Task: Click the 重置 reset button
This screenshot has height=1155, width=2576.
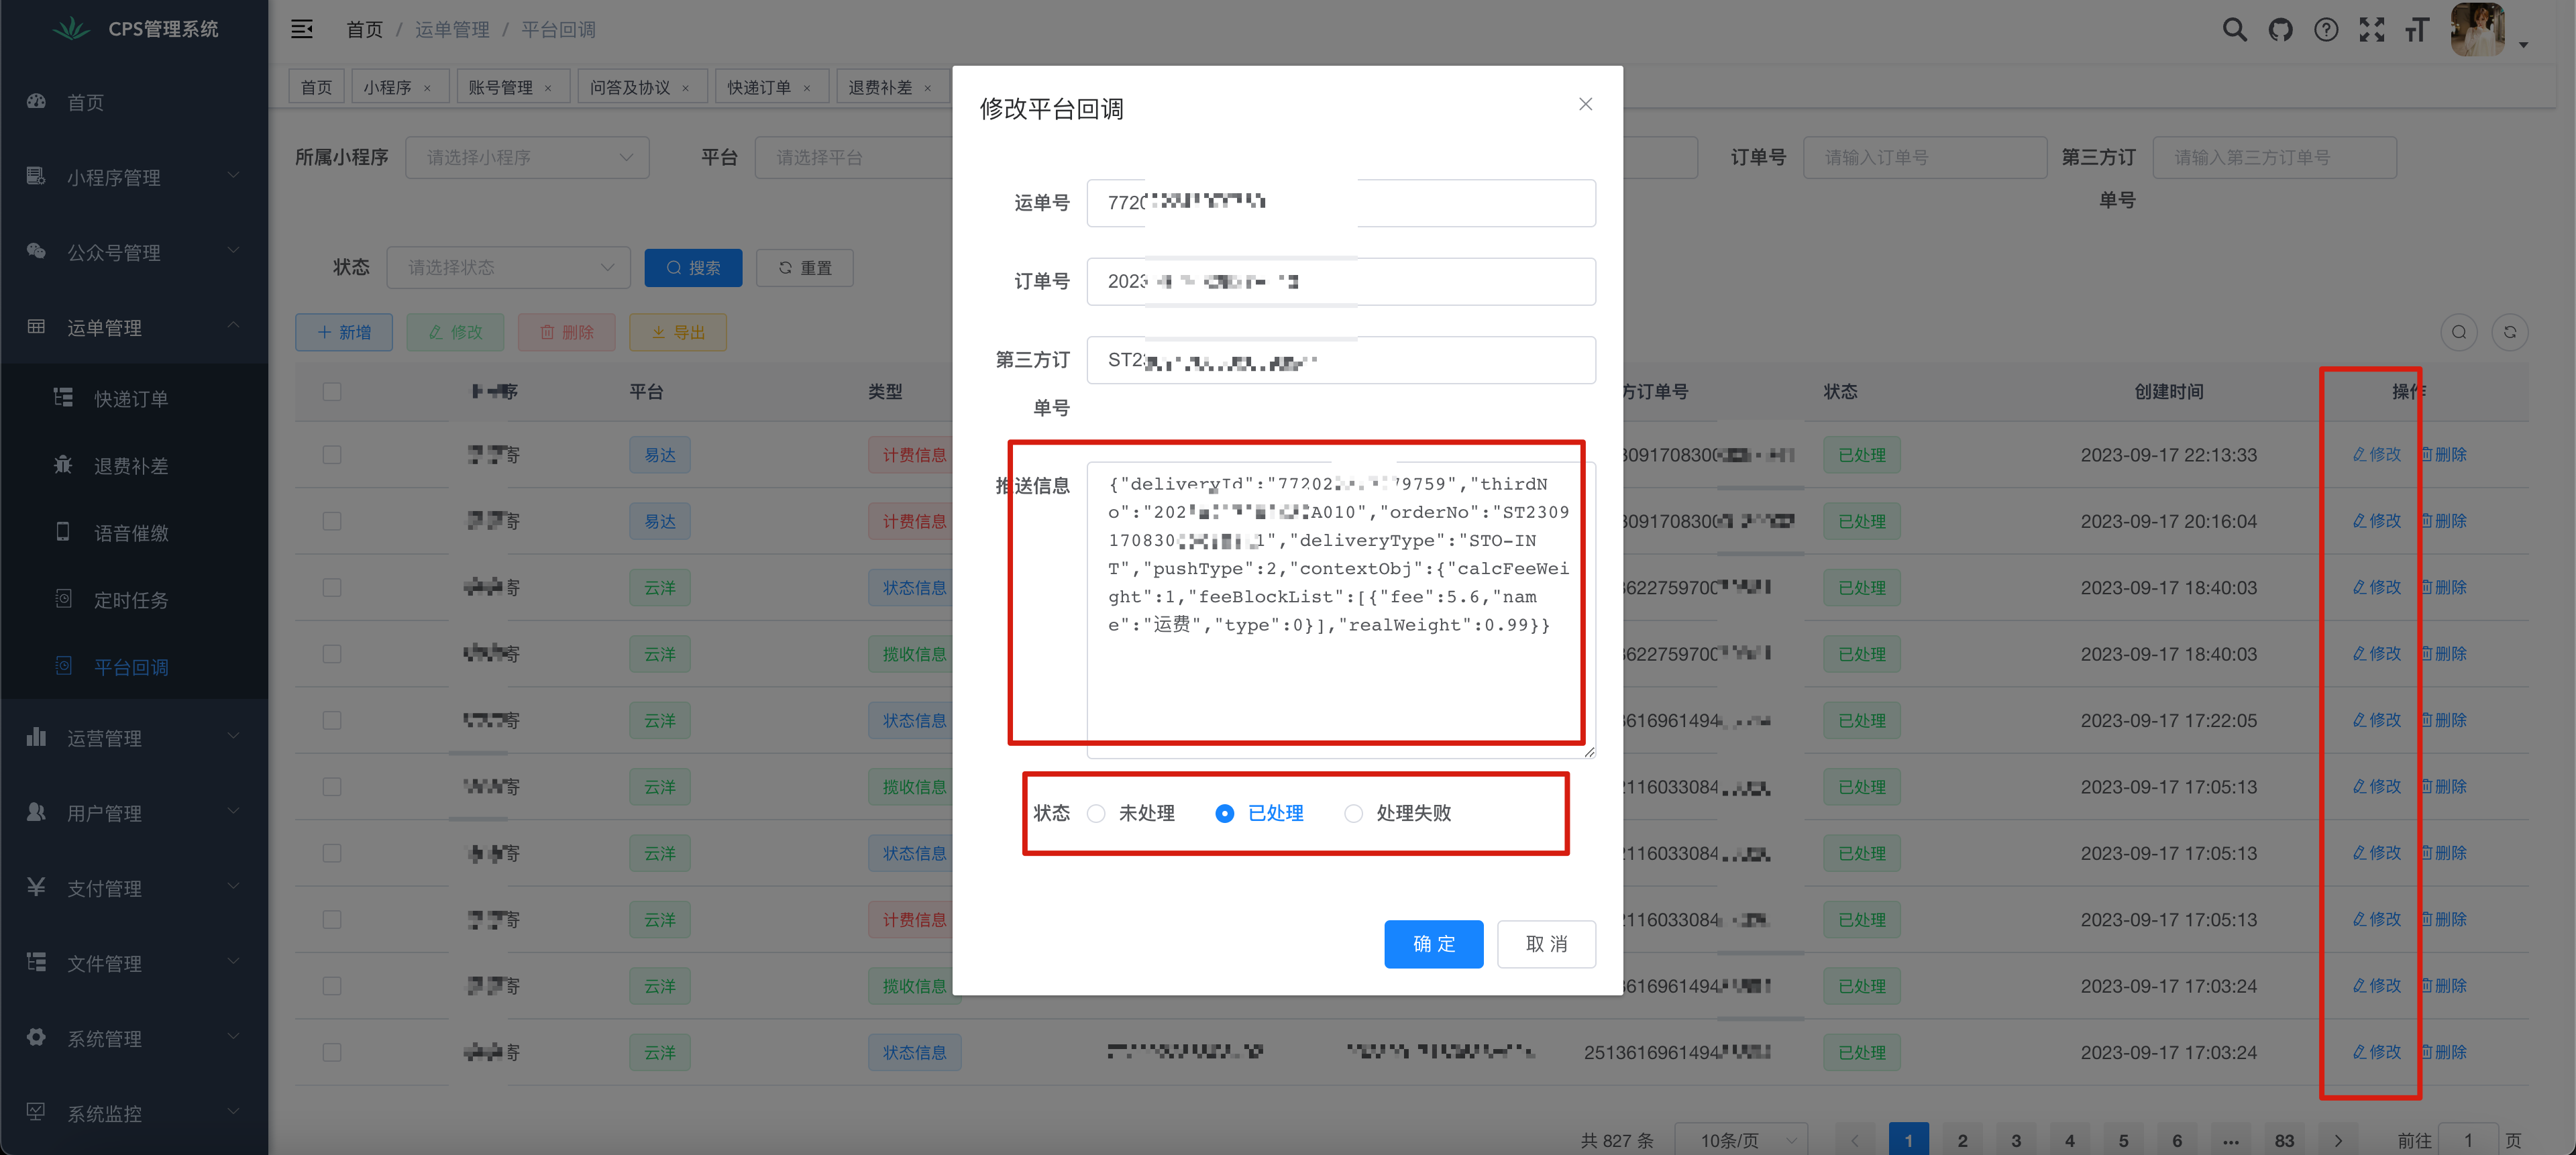Action: point(804,268)
